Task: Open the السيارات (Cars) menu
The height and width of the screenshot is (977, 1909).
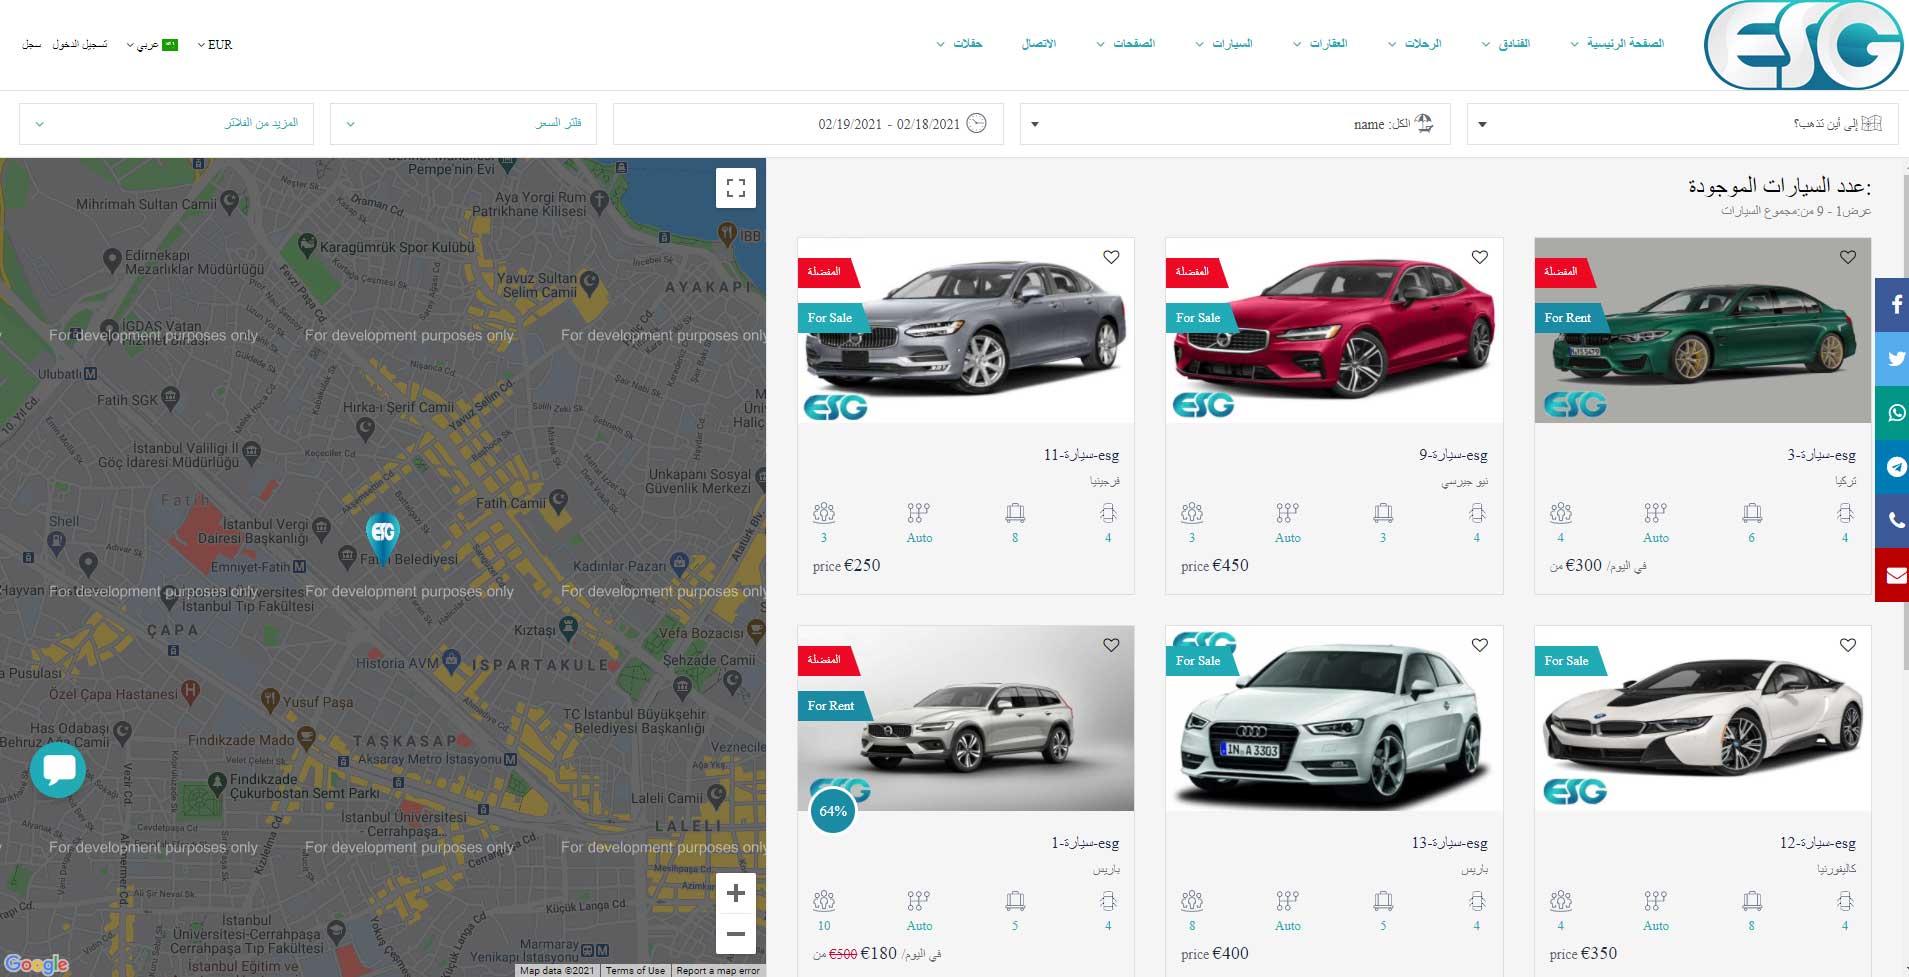Action: pyautogui.click(x=1225, y=44)
